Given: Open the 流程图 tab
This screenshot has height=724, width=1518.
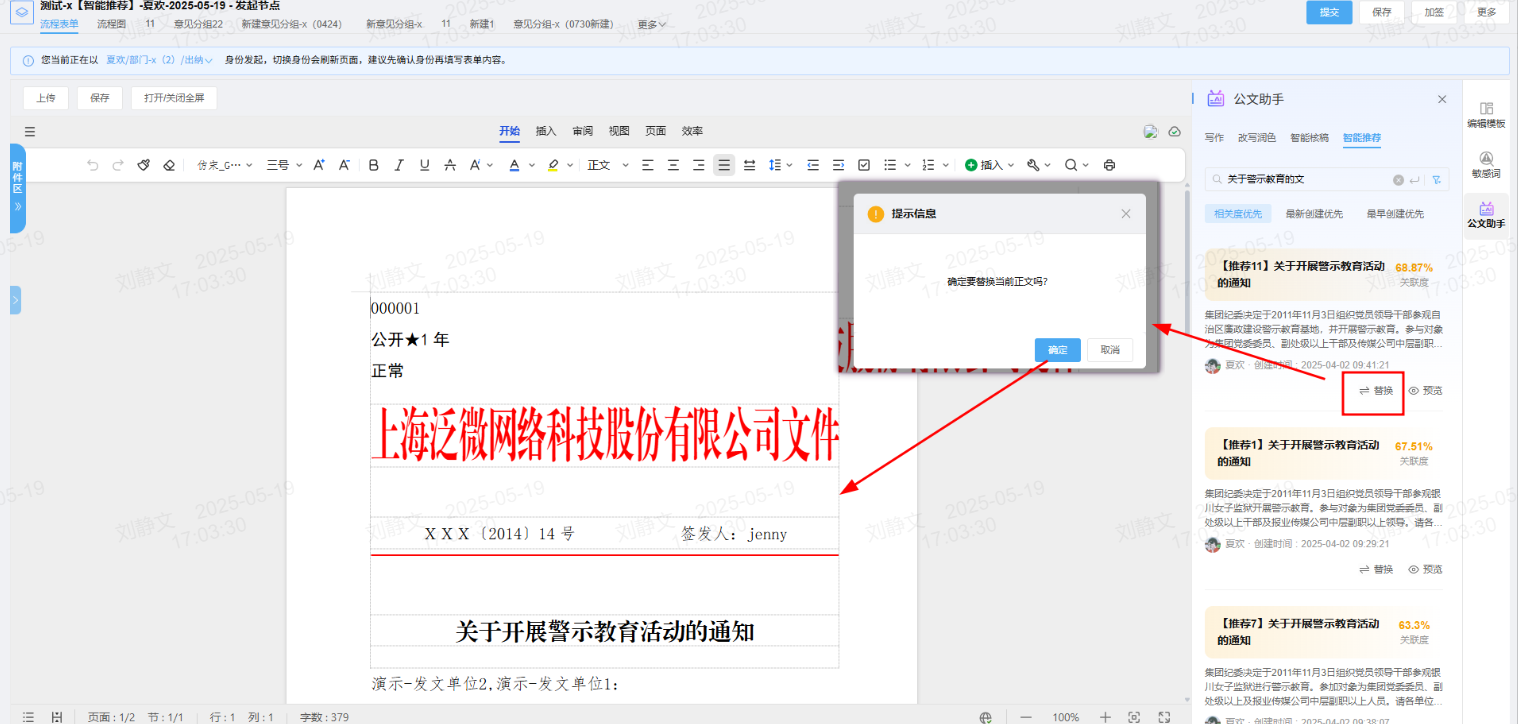Looking at the screenshot, I should tap(111, 23).
